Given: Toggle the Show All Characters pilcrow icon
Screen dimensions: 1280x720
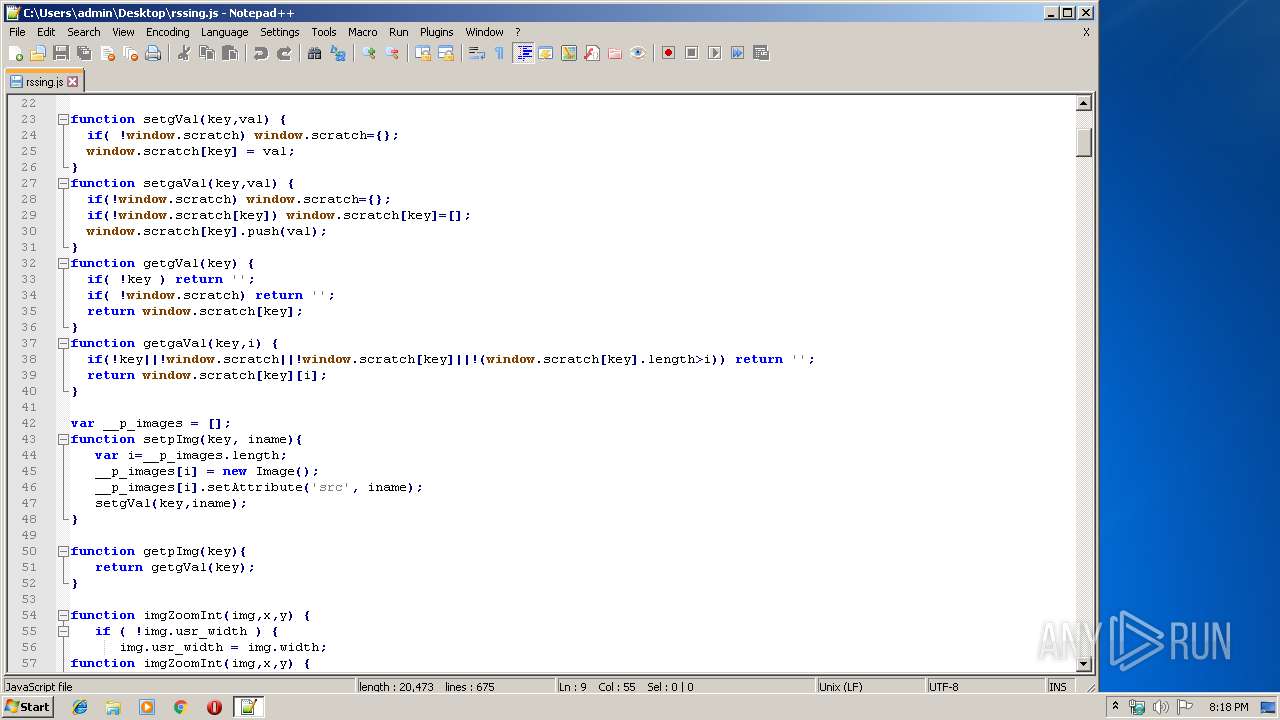Looking at the screenshot, I should (500, 53).
